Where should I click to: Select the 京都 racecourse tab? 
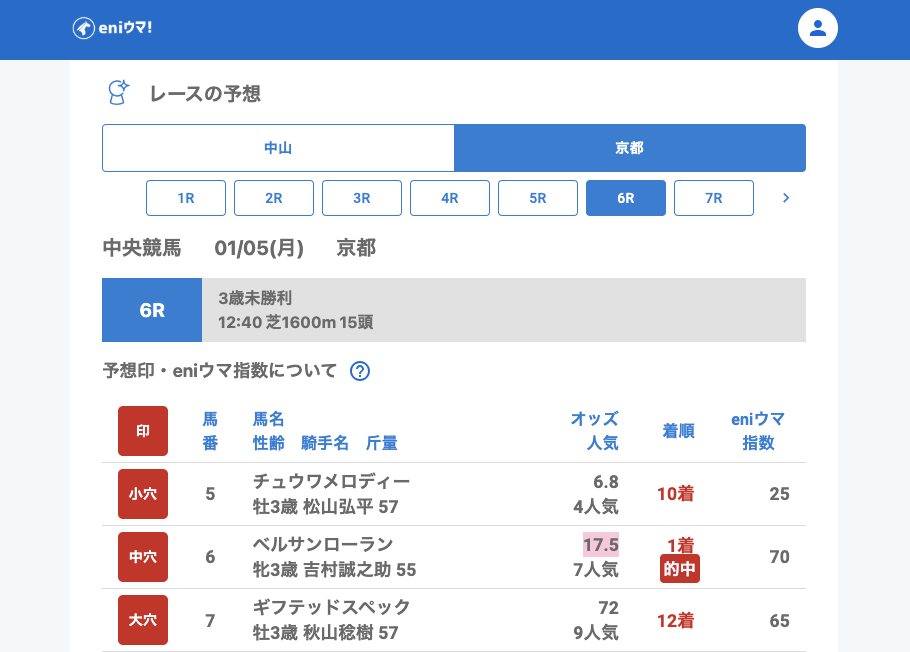[629, 148]
